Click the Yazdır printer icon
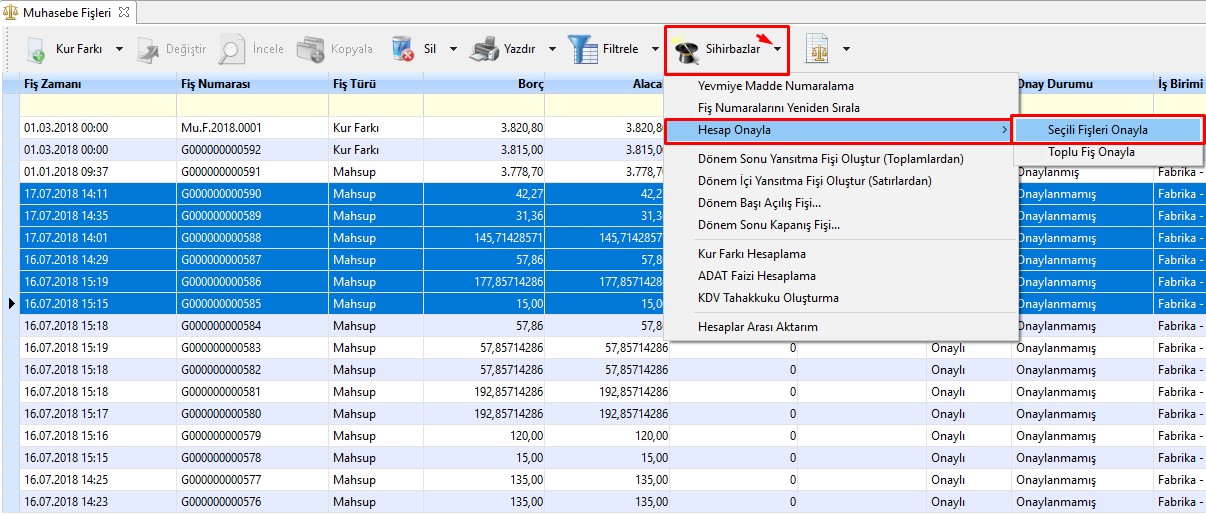Screen dimensions: 1206x515 [484, 49]
